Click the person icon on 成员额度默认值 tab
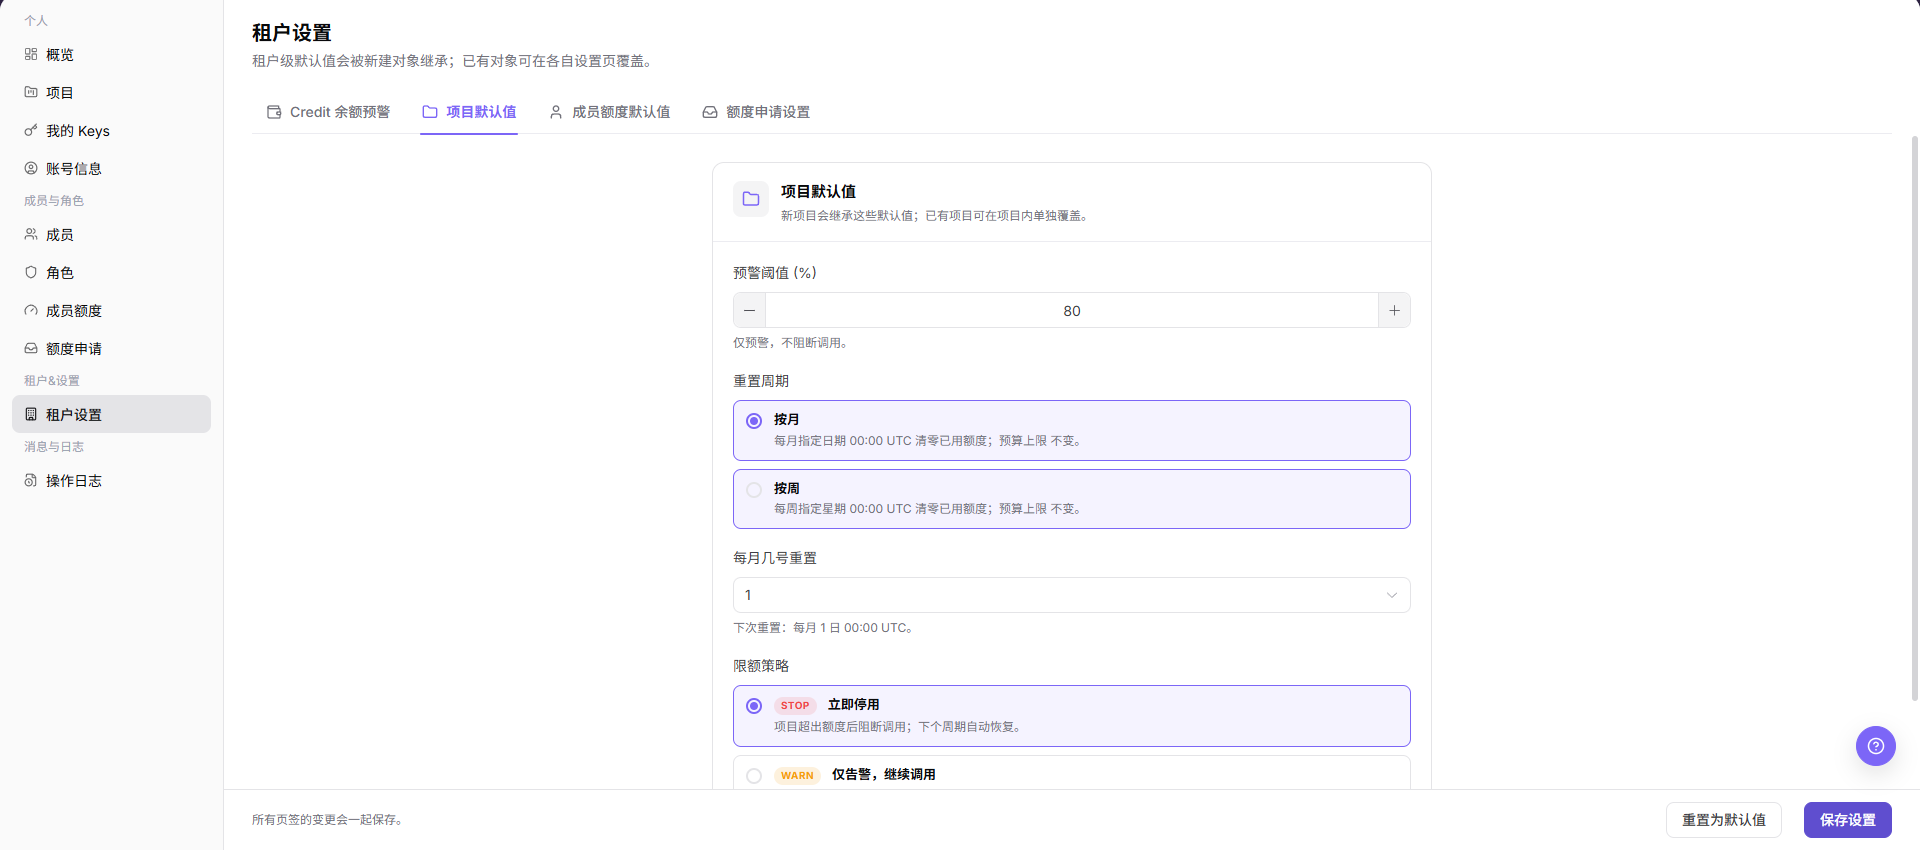 tap(556, 112)
